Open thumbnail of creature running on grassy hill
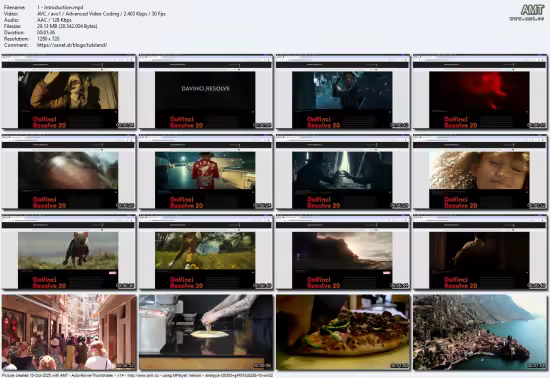This screenshot has width=550, height=378. coord(68,252)
